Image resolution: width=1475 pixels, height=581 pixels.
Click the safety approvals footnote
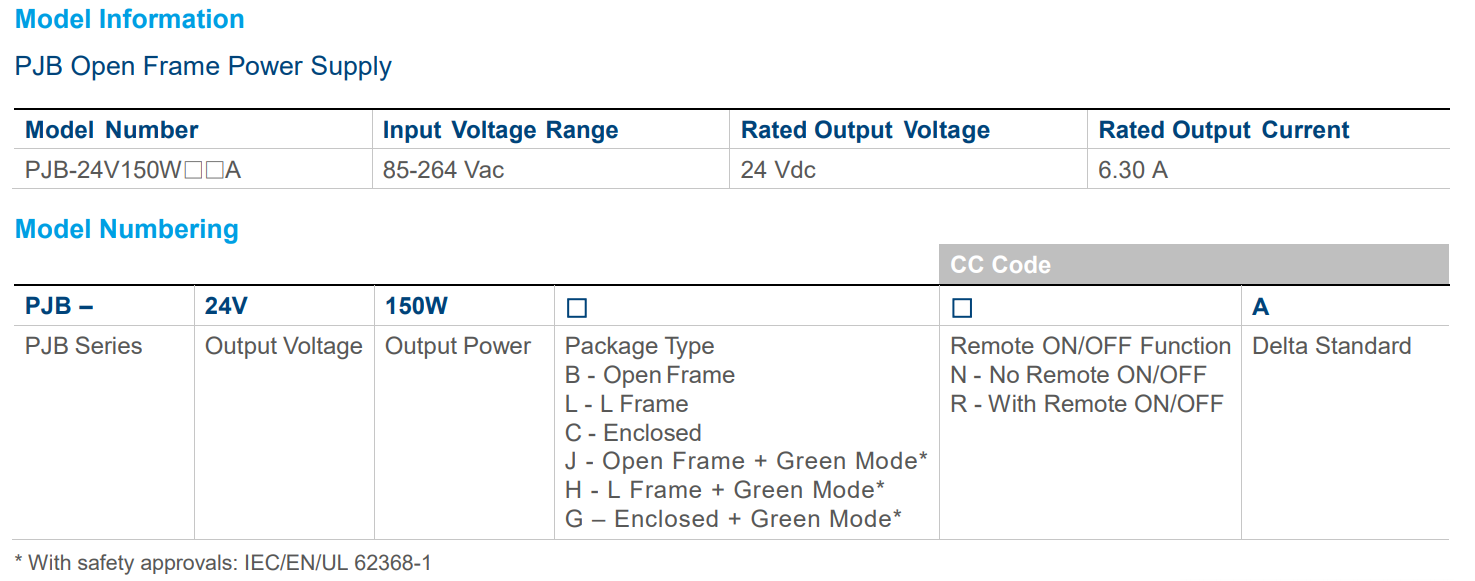click(223, 563)
